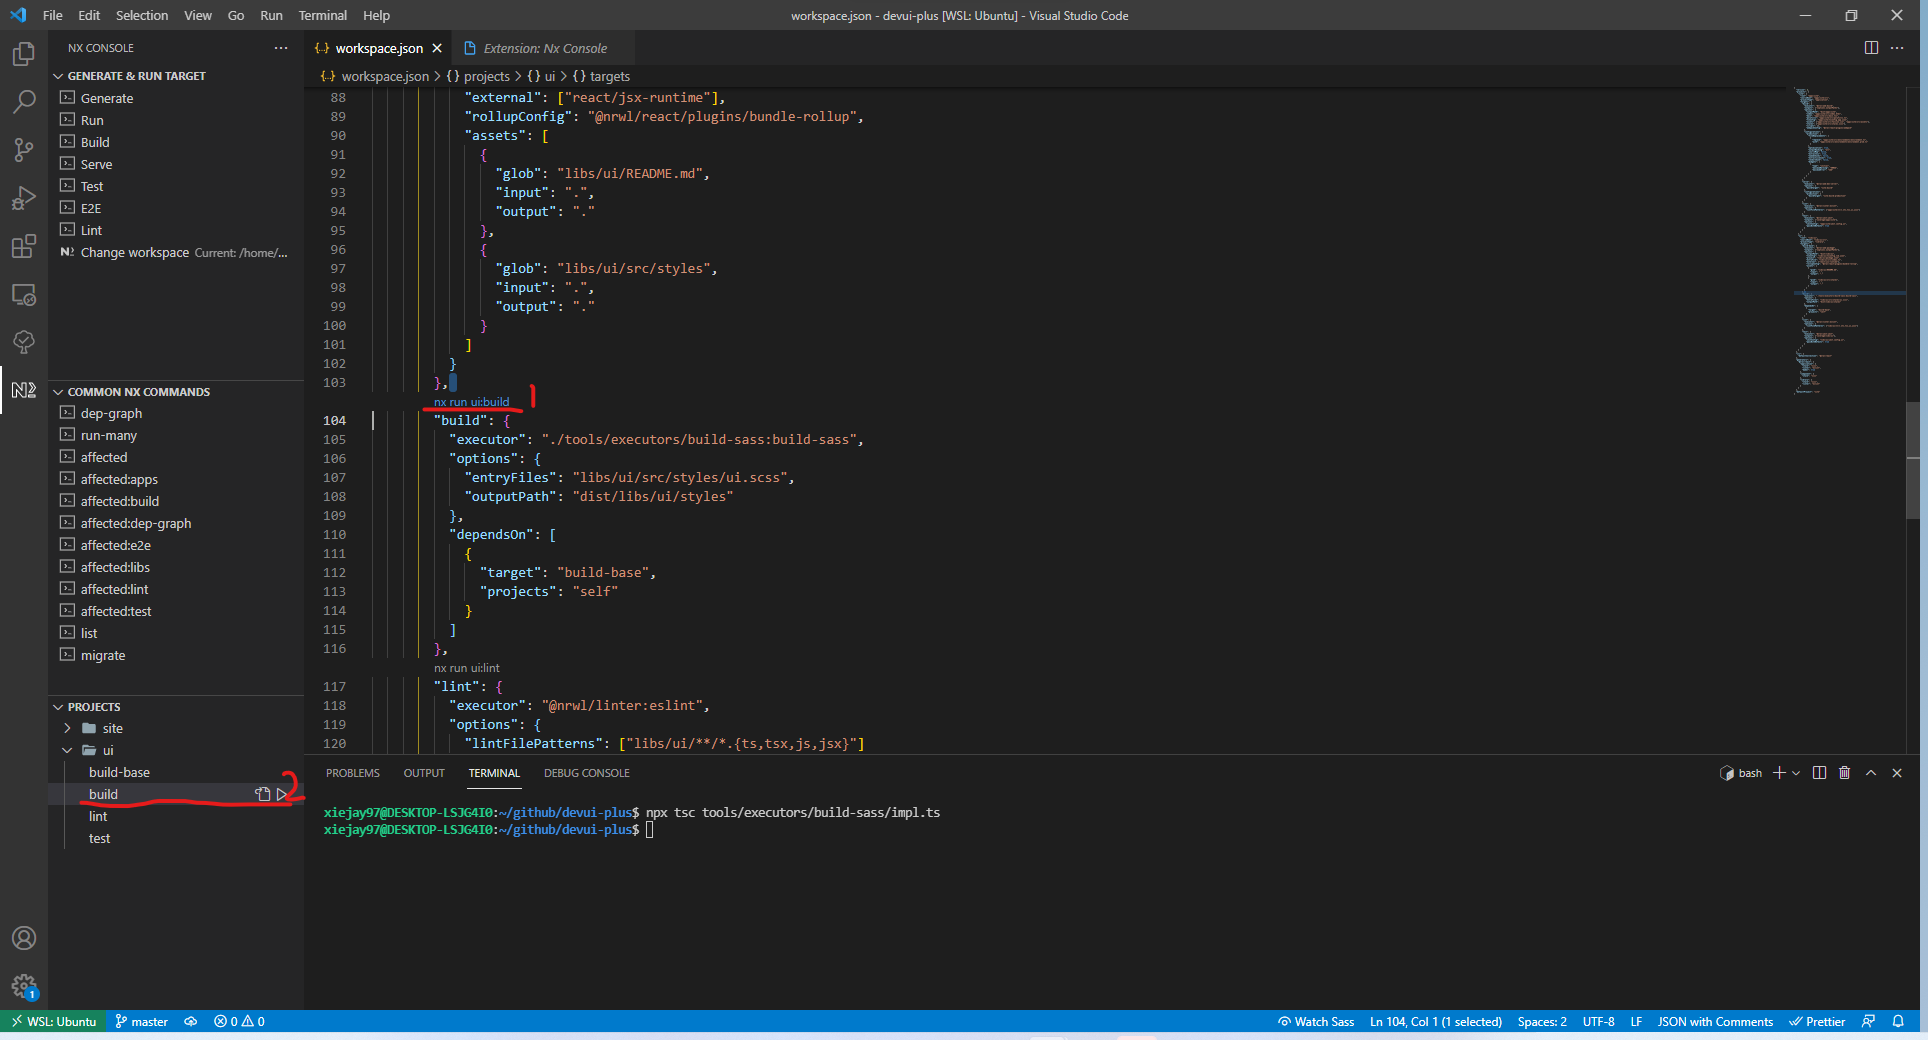Image resolution: width=1928 pixels, height=1040 pixels.
Task: Click the 'nx run ui:build' code lens
Action: (x=472, y=402)
